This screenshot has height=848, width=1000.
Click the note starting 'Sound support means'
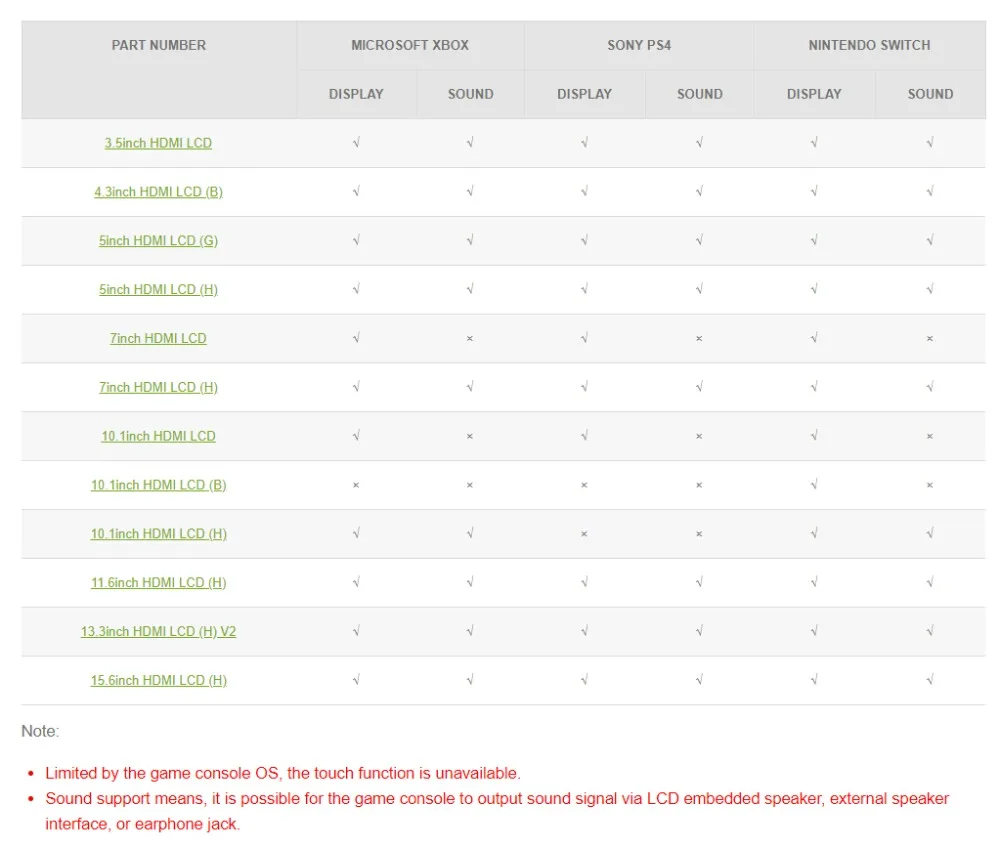pos(497,811)
